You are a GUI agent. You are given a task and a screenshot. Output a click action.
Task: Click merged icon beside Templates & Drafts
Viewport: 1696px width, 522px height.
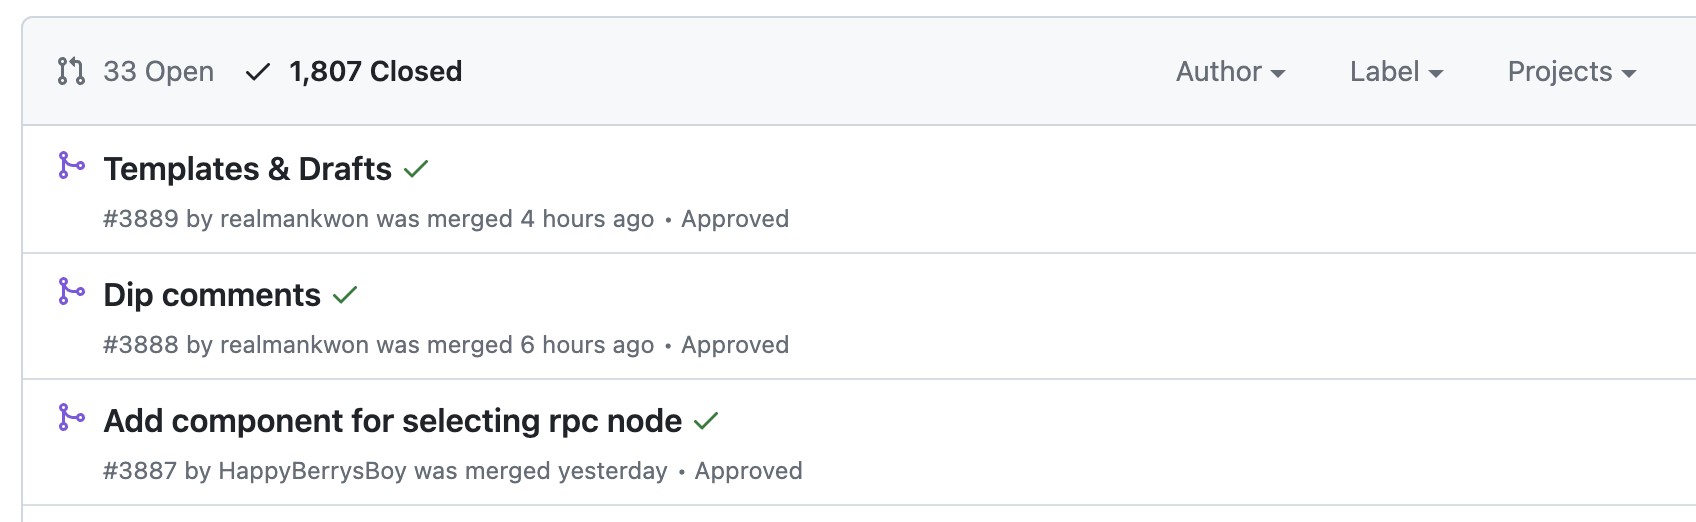pos(71,165)
